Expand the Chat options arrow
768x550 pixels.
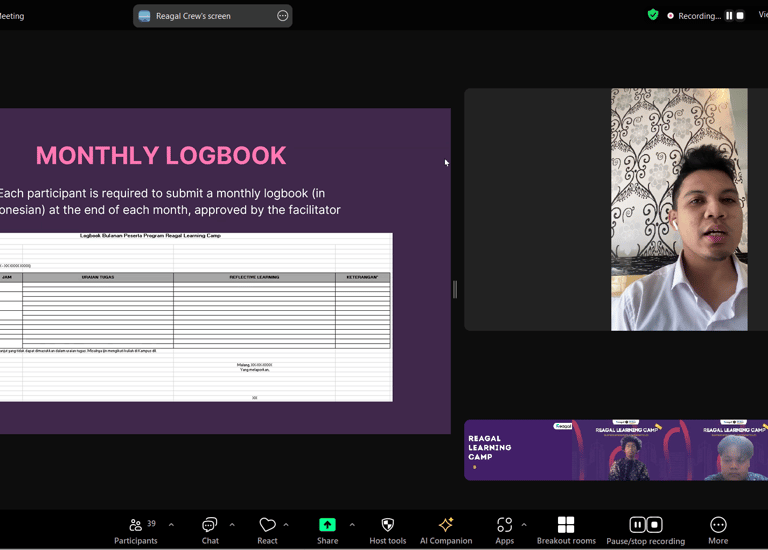(x=232, y=525)
